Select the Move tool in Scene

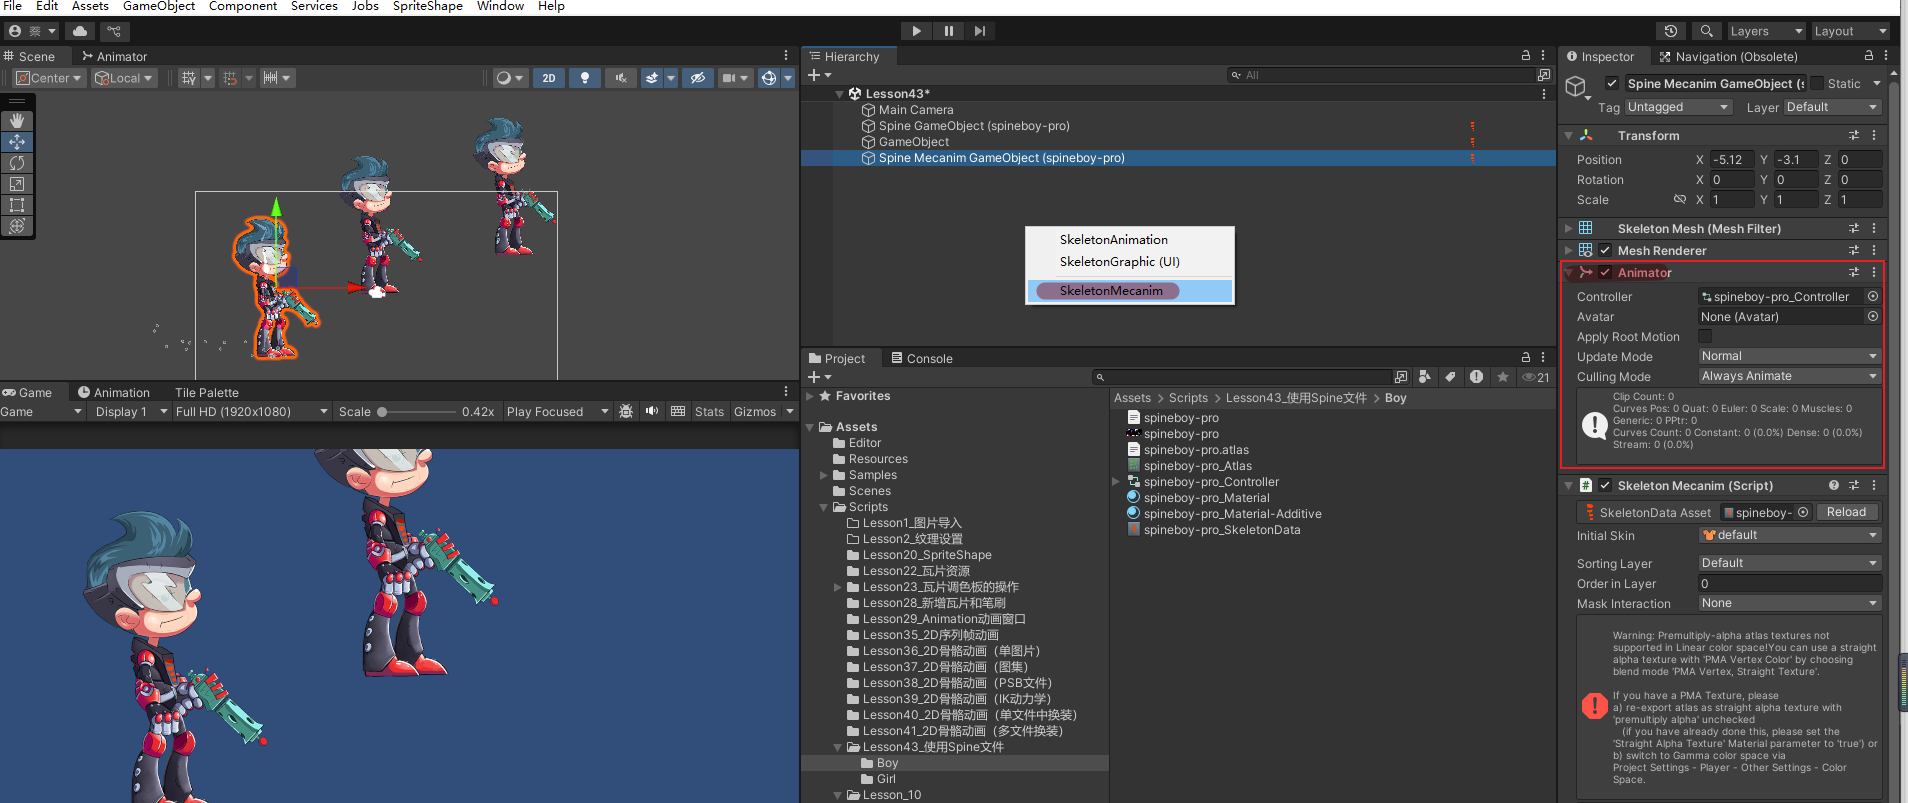pos(17,142)
